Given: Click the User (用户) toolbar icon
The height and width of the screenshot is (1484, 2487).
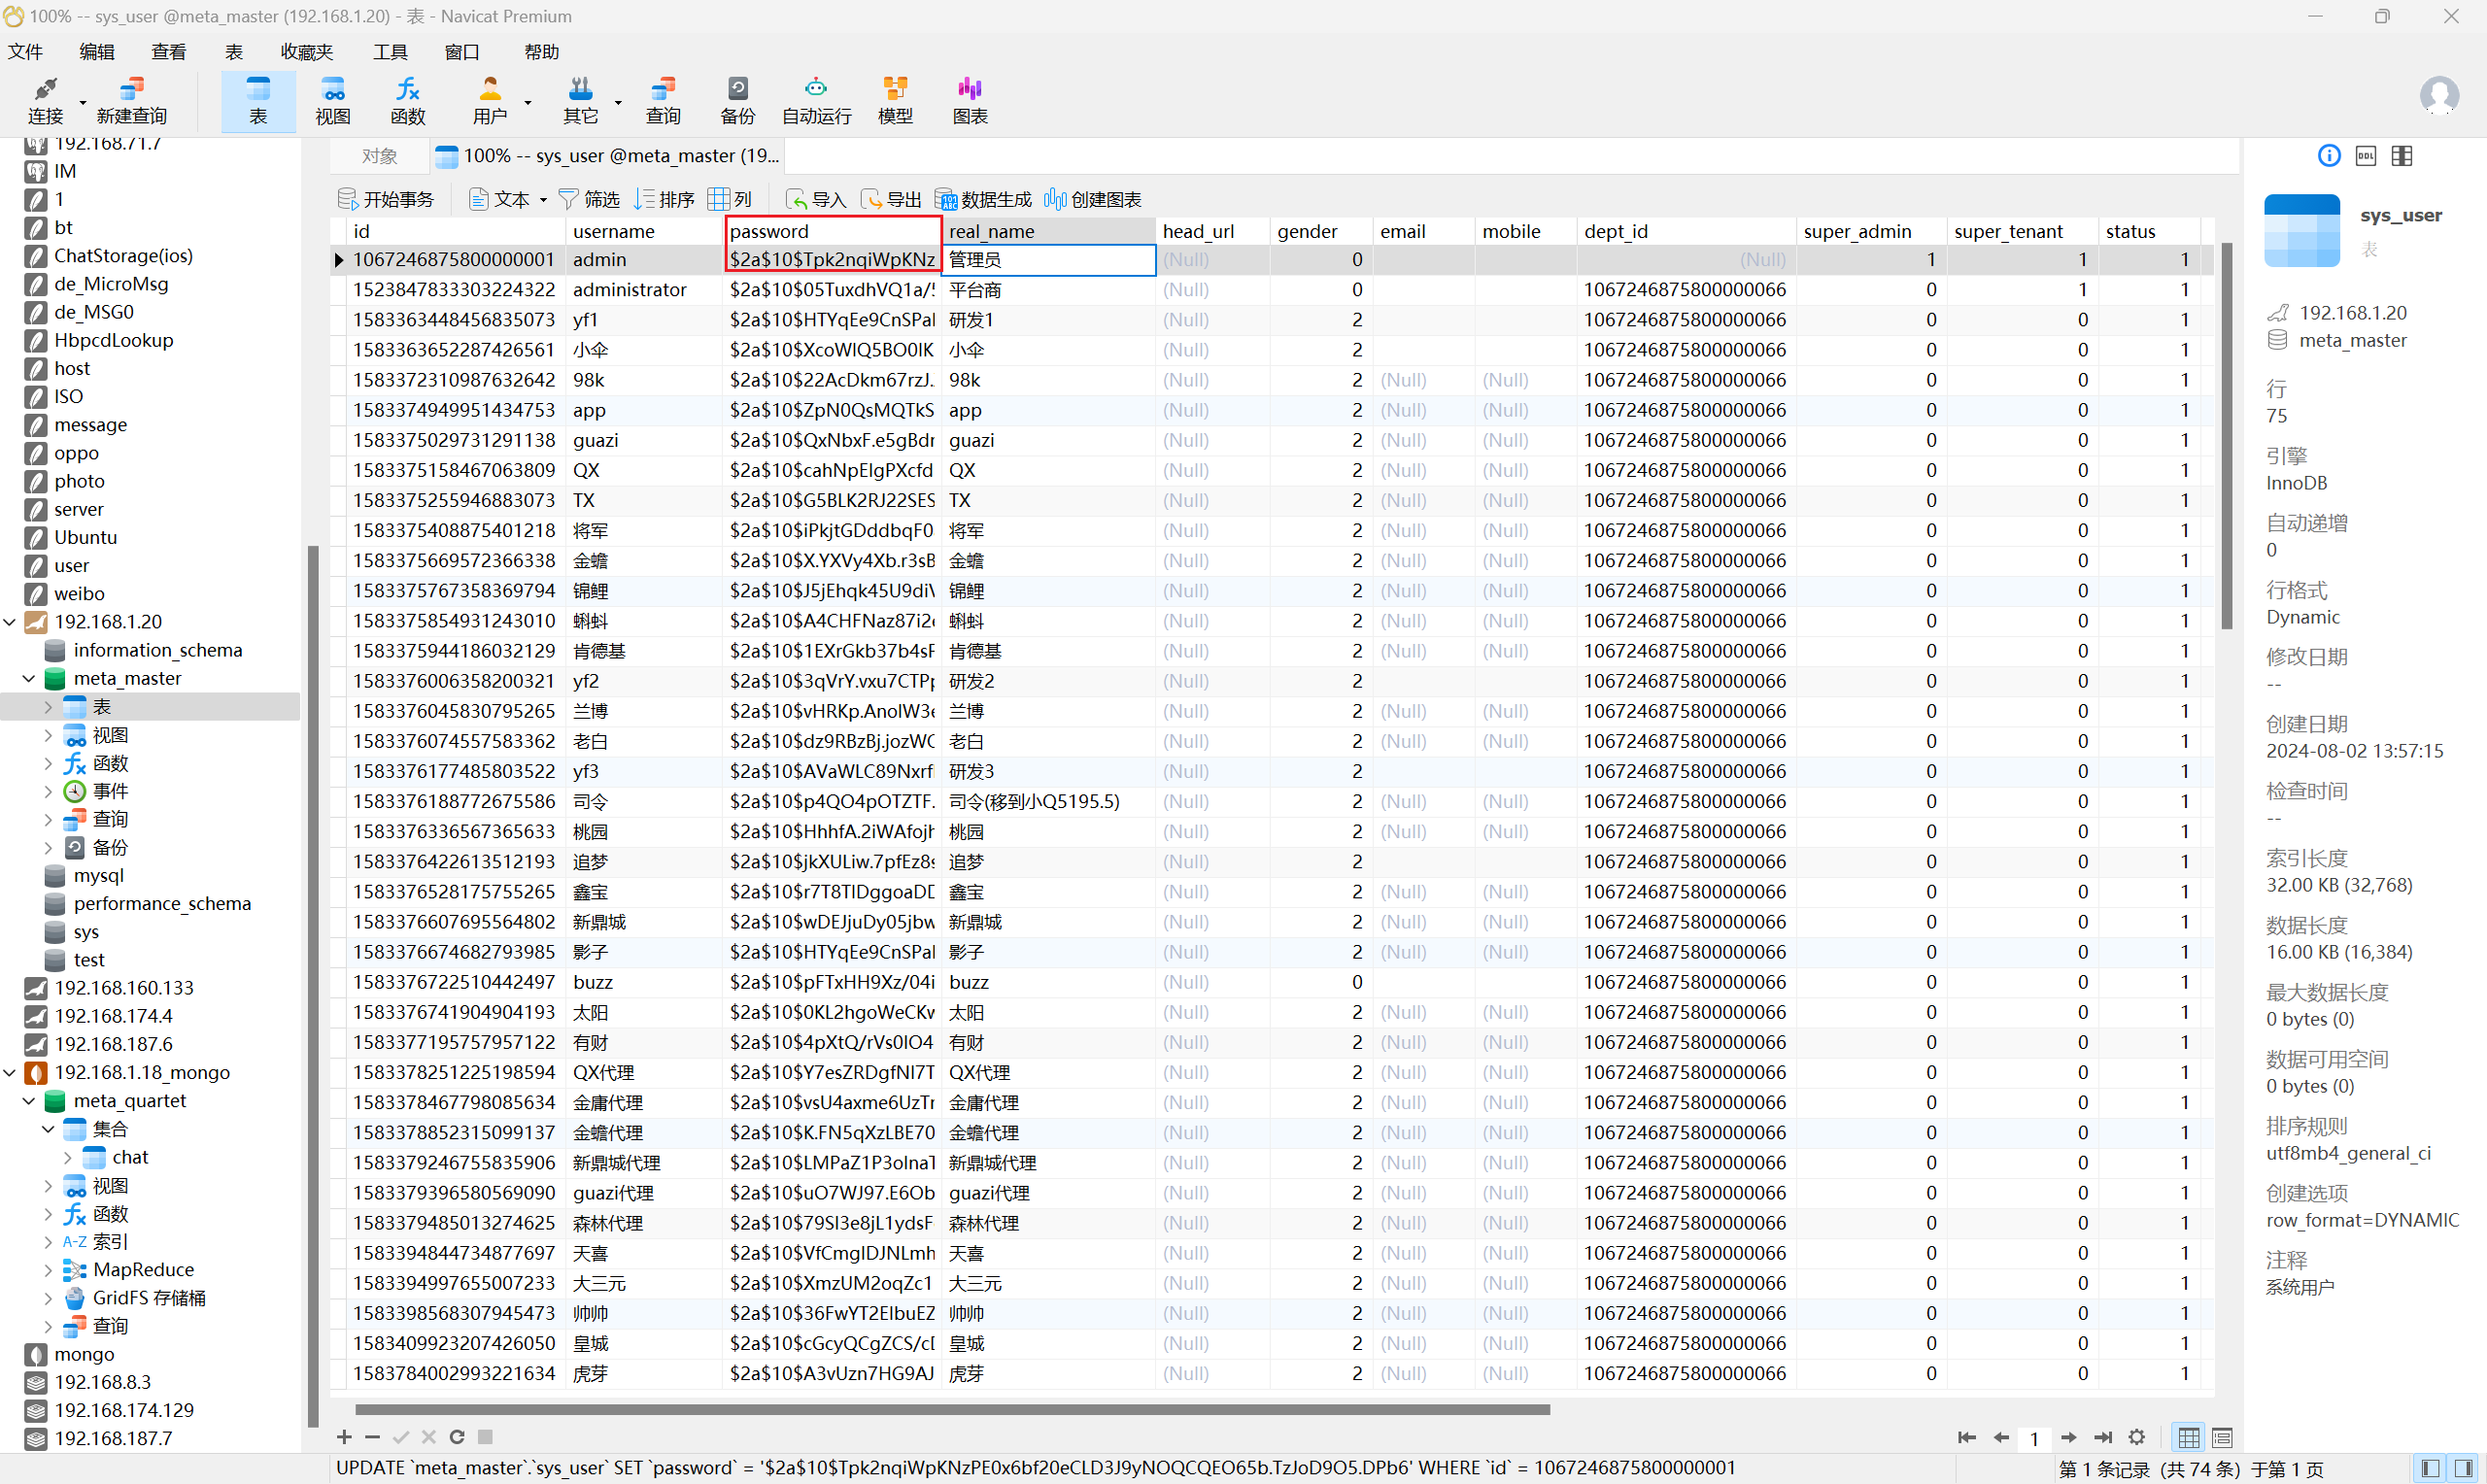Looking at the screenshot, I should click(x=490, y=100).
